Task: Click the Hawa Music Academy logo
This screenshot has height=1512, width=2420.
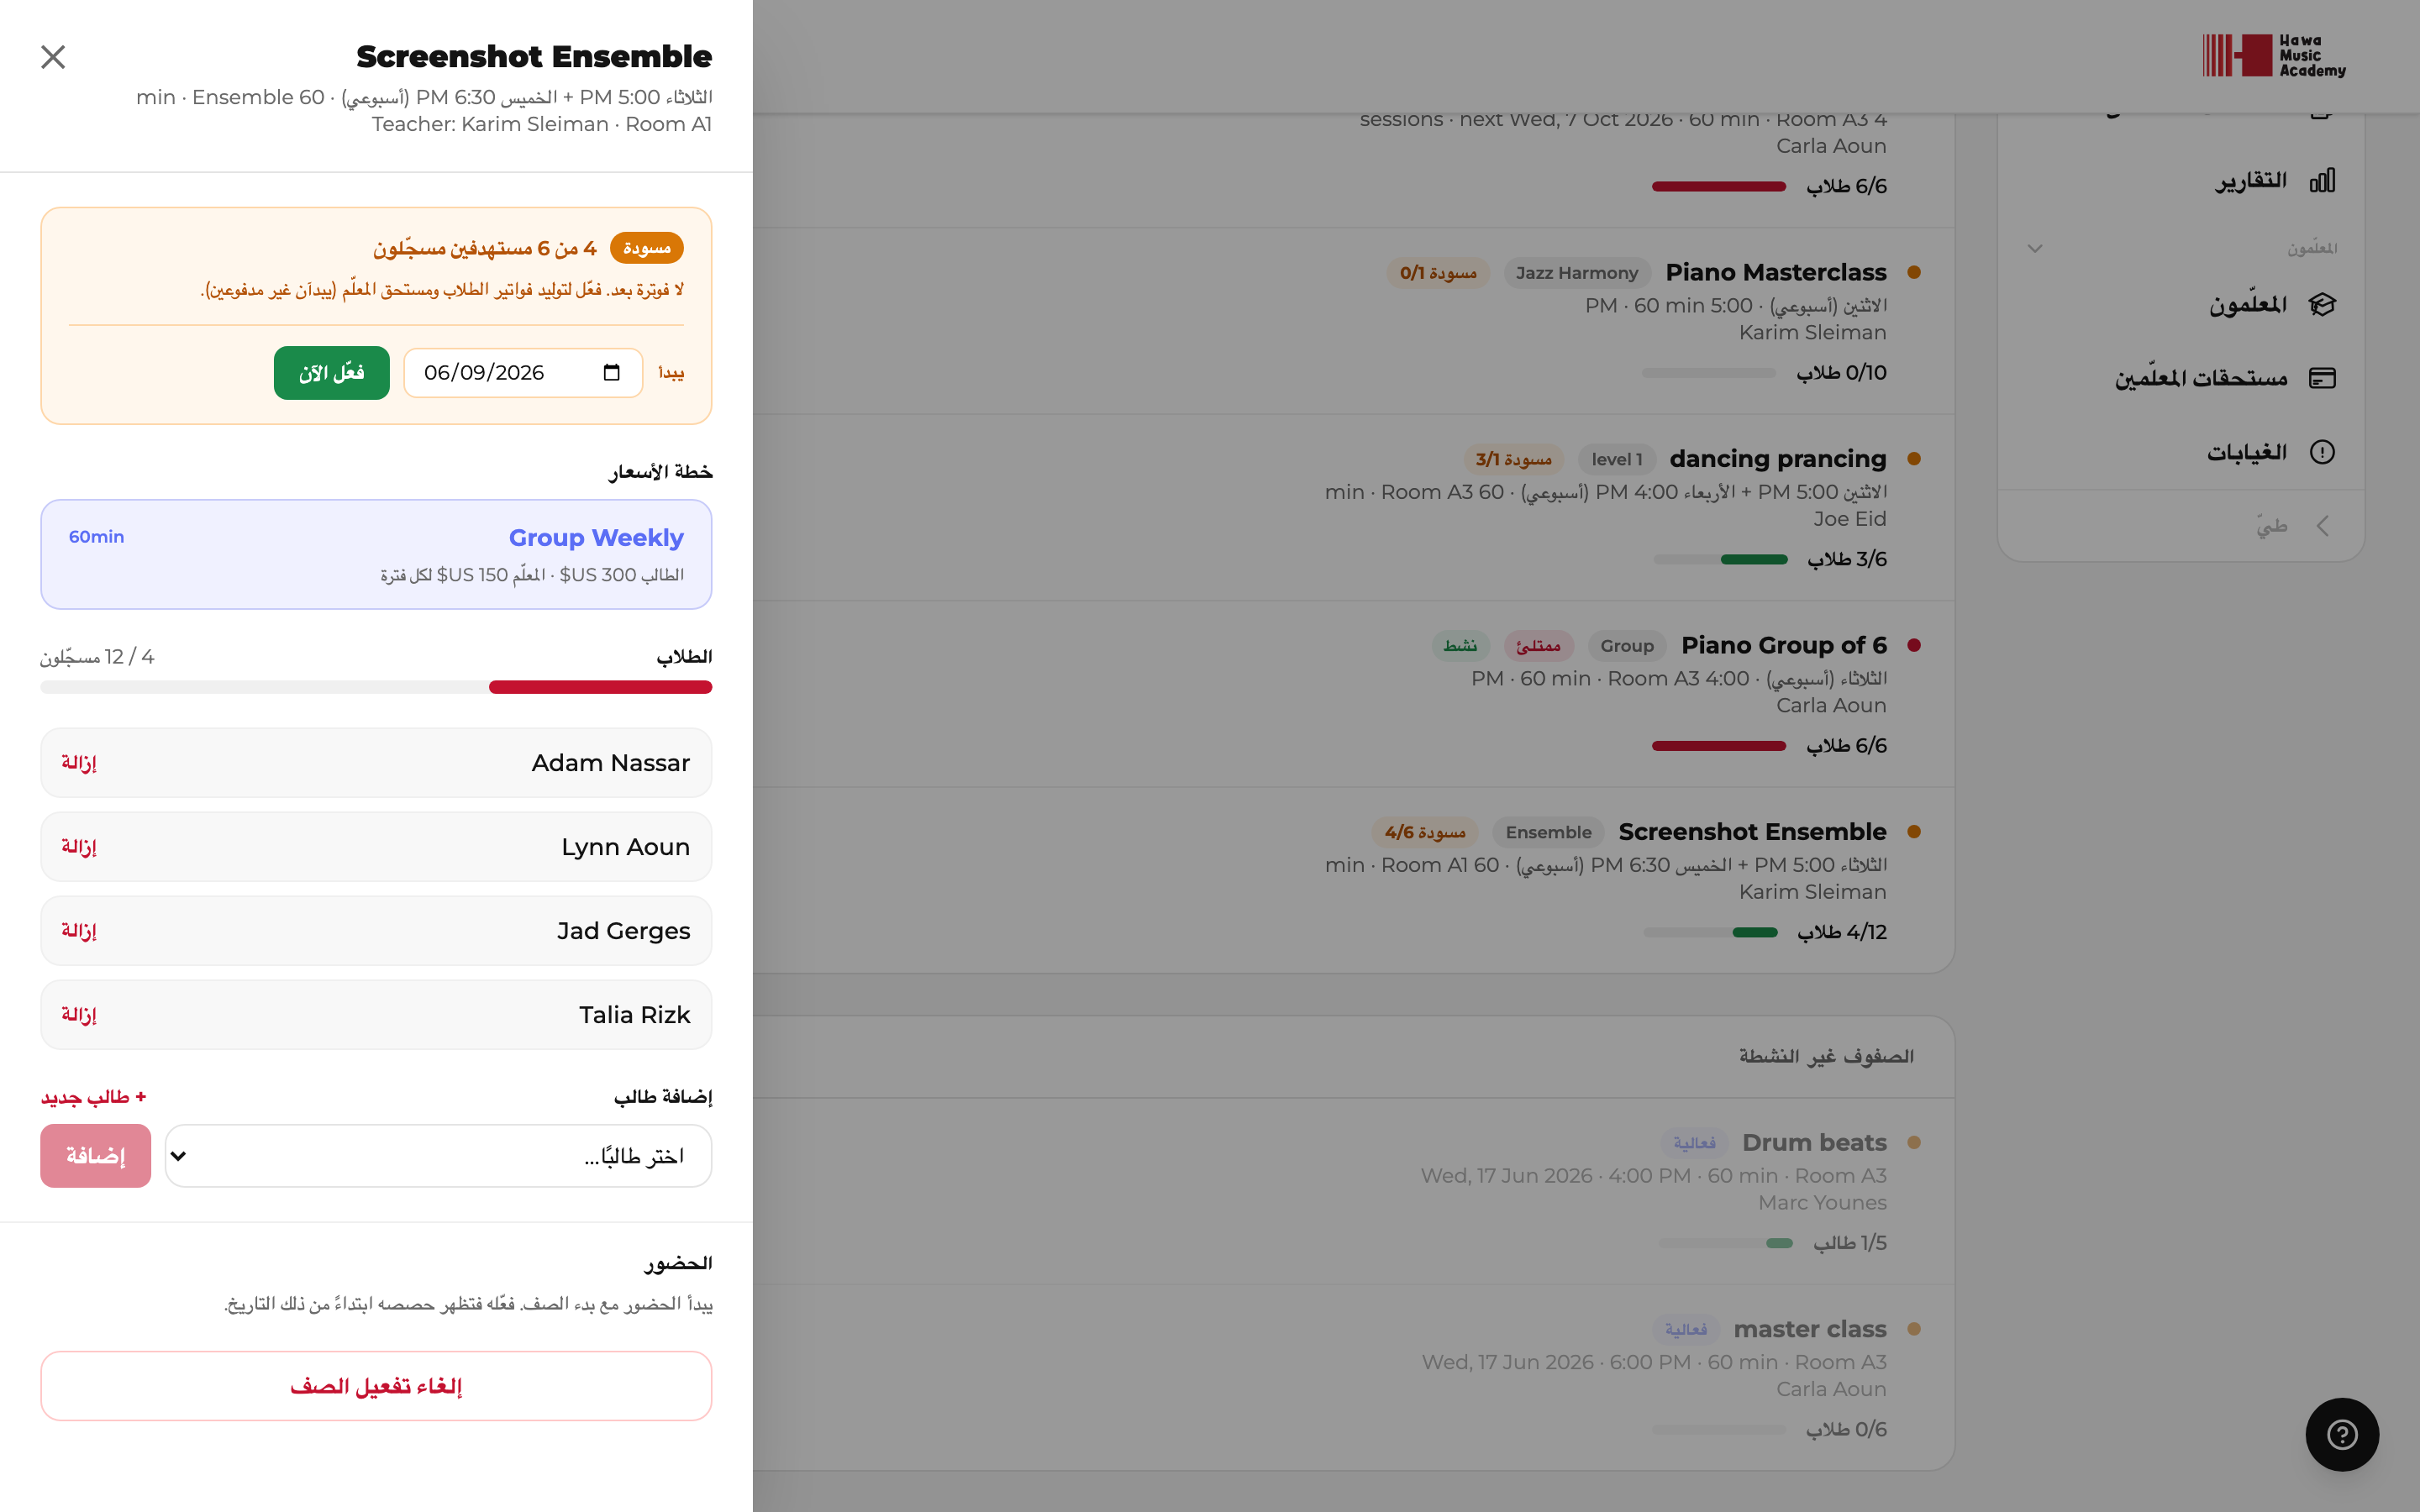Action: [2274, 56]
